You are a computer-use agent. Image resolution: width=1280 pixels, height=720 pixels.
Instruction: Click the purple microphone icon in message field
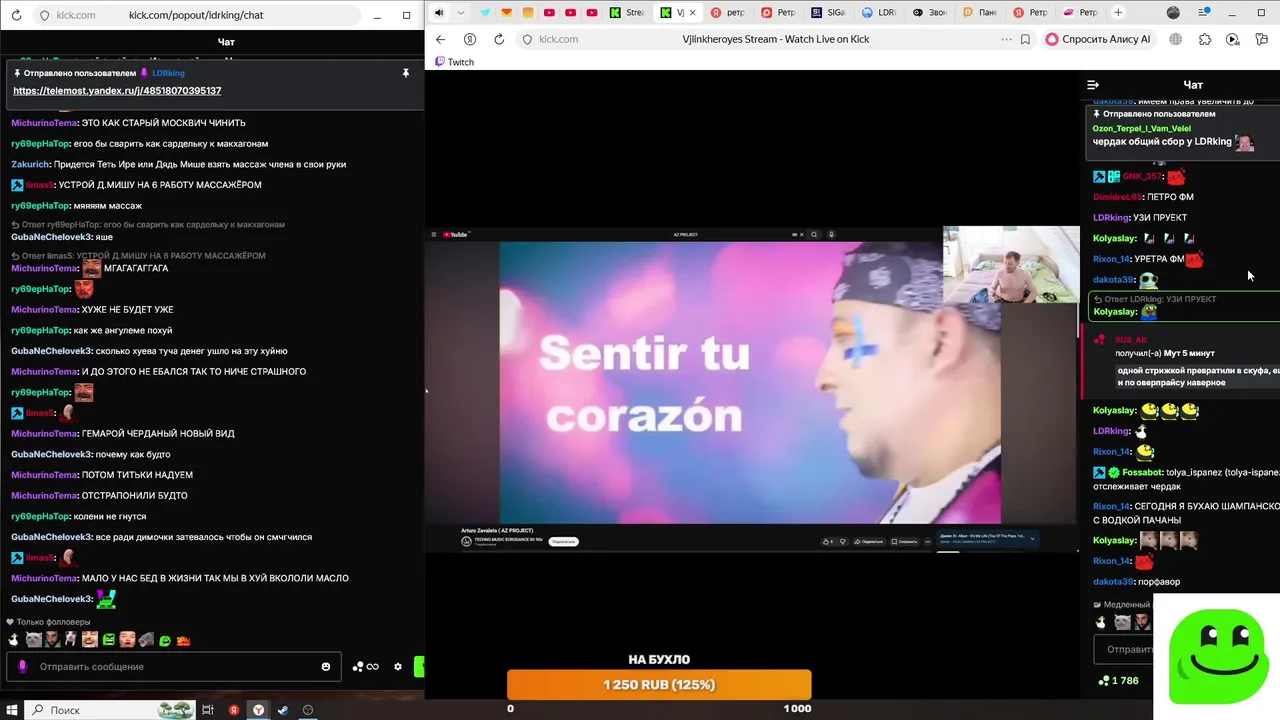click(23, 667)
